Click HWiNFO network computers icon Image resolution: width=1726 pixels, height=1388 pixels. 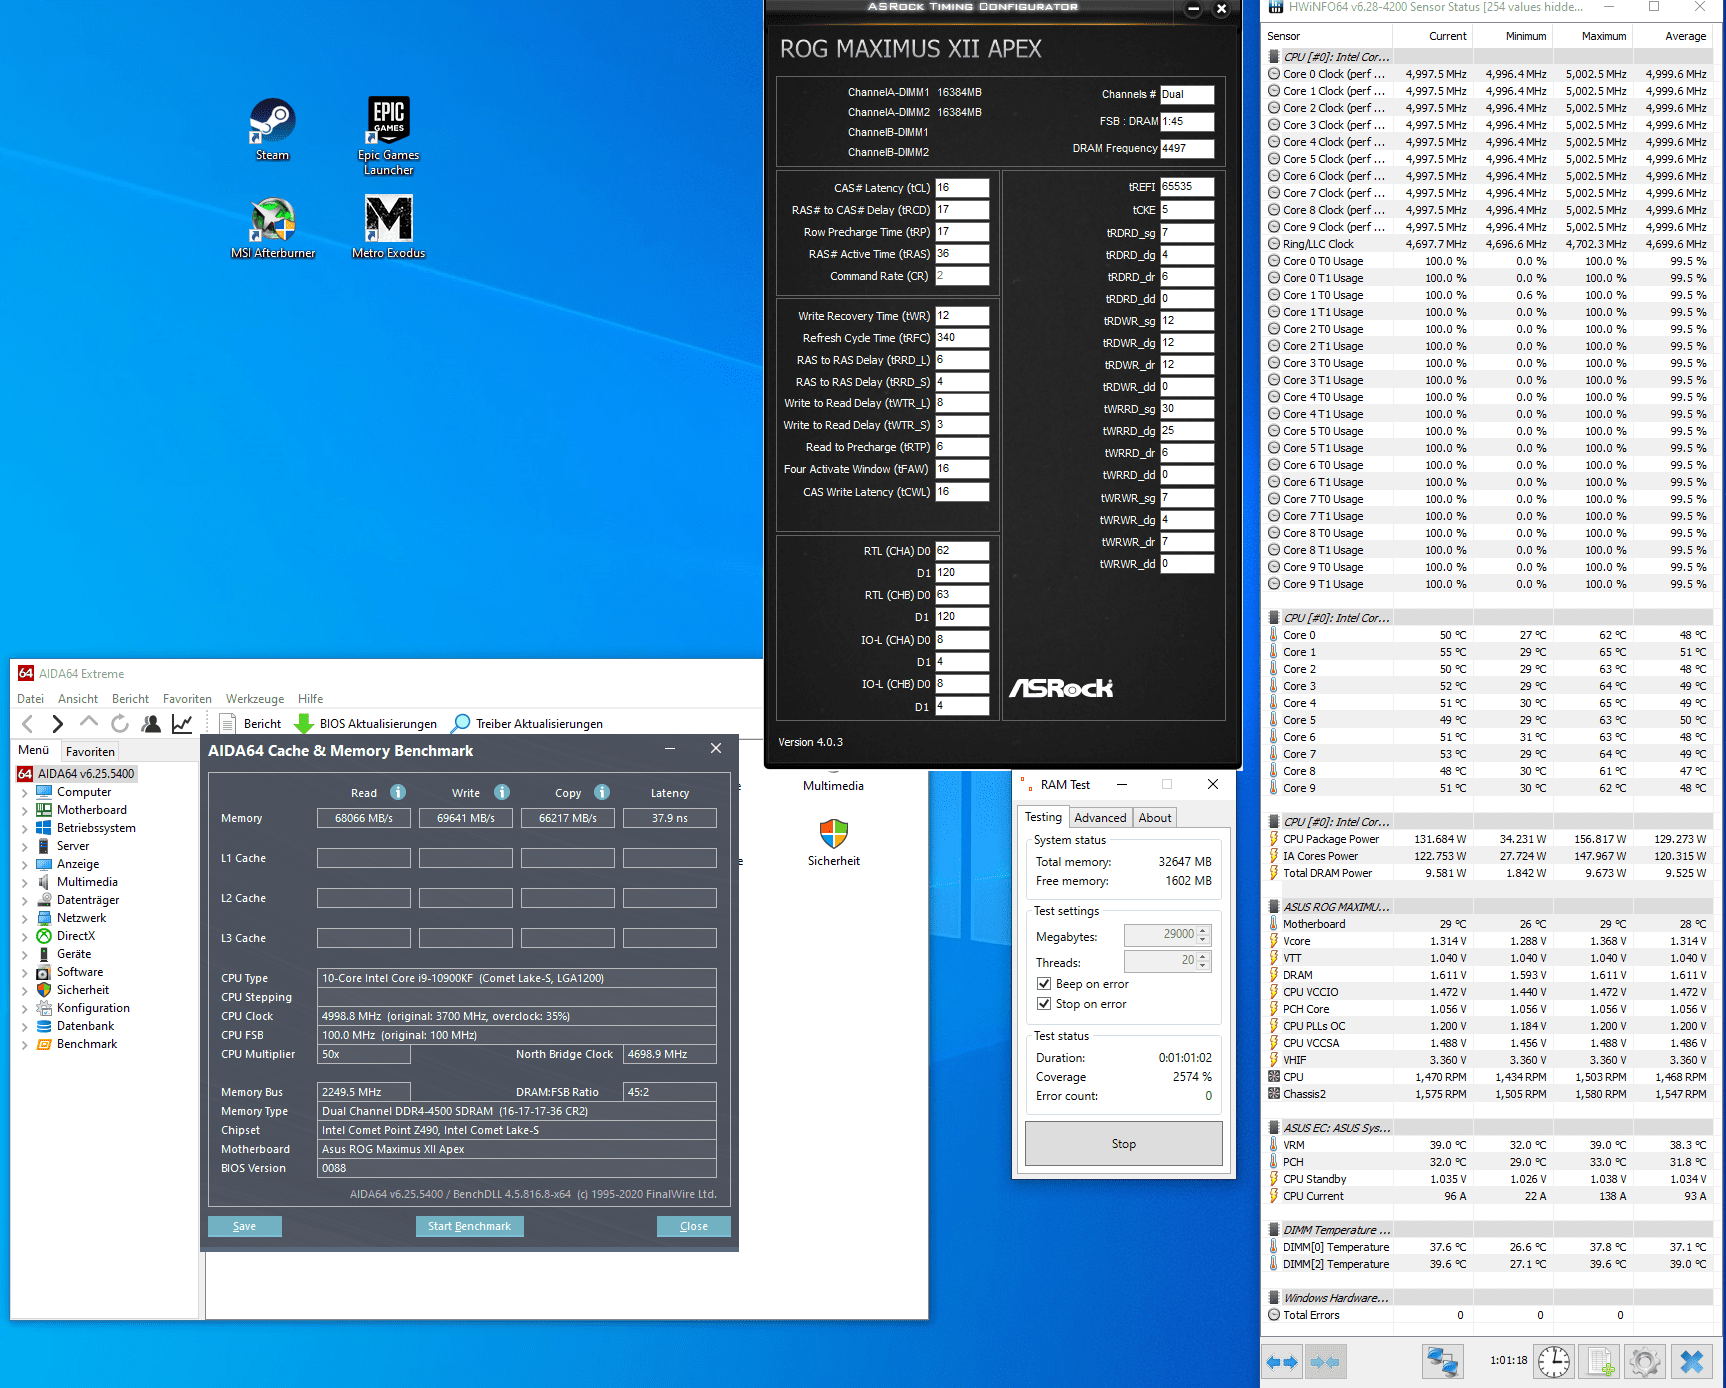pos(1442,1362)
